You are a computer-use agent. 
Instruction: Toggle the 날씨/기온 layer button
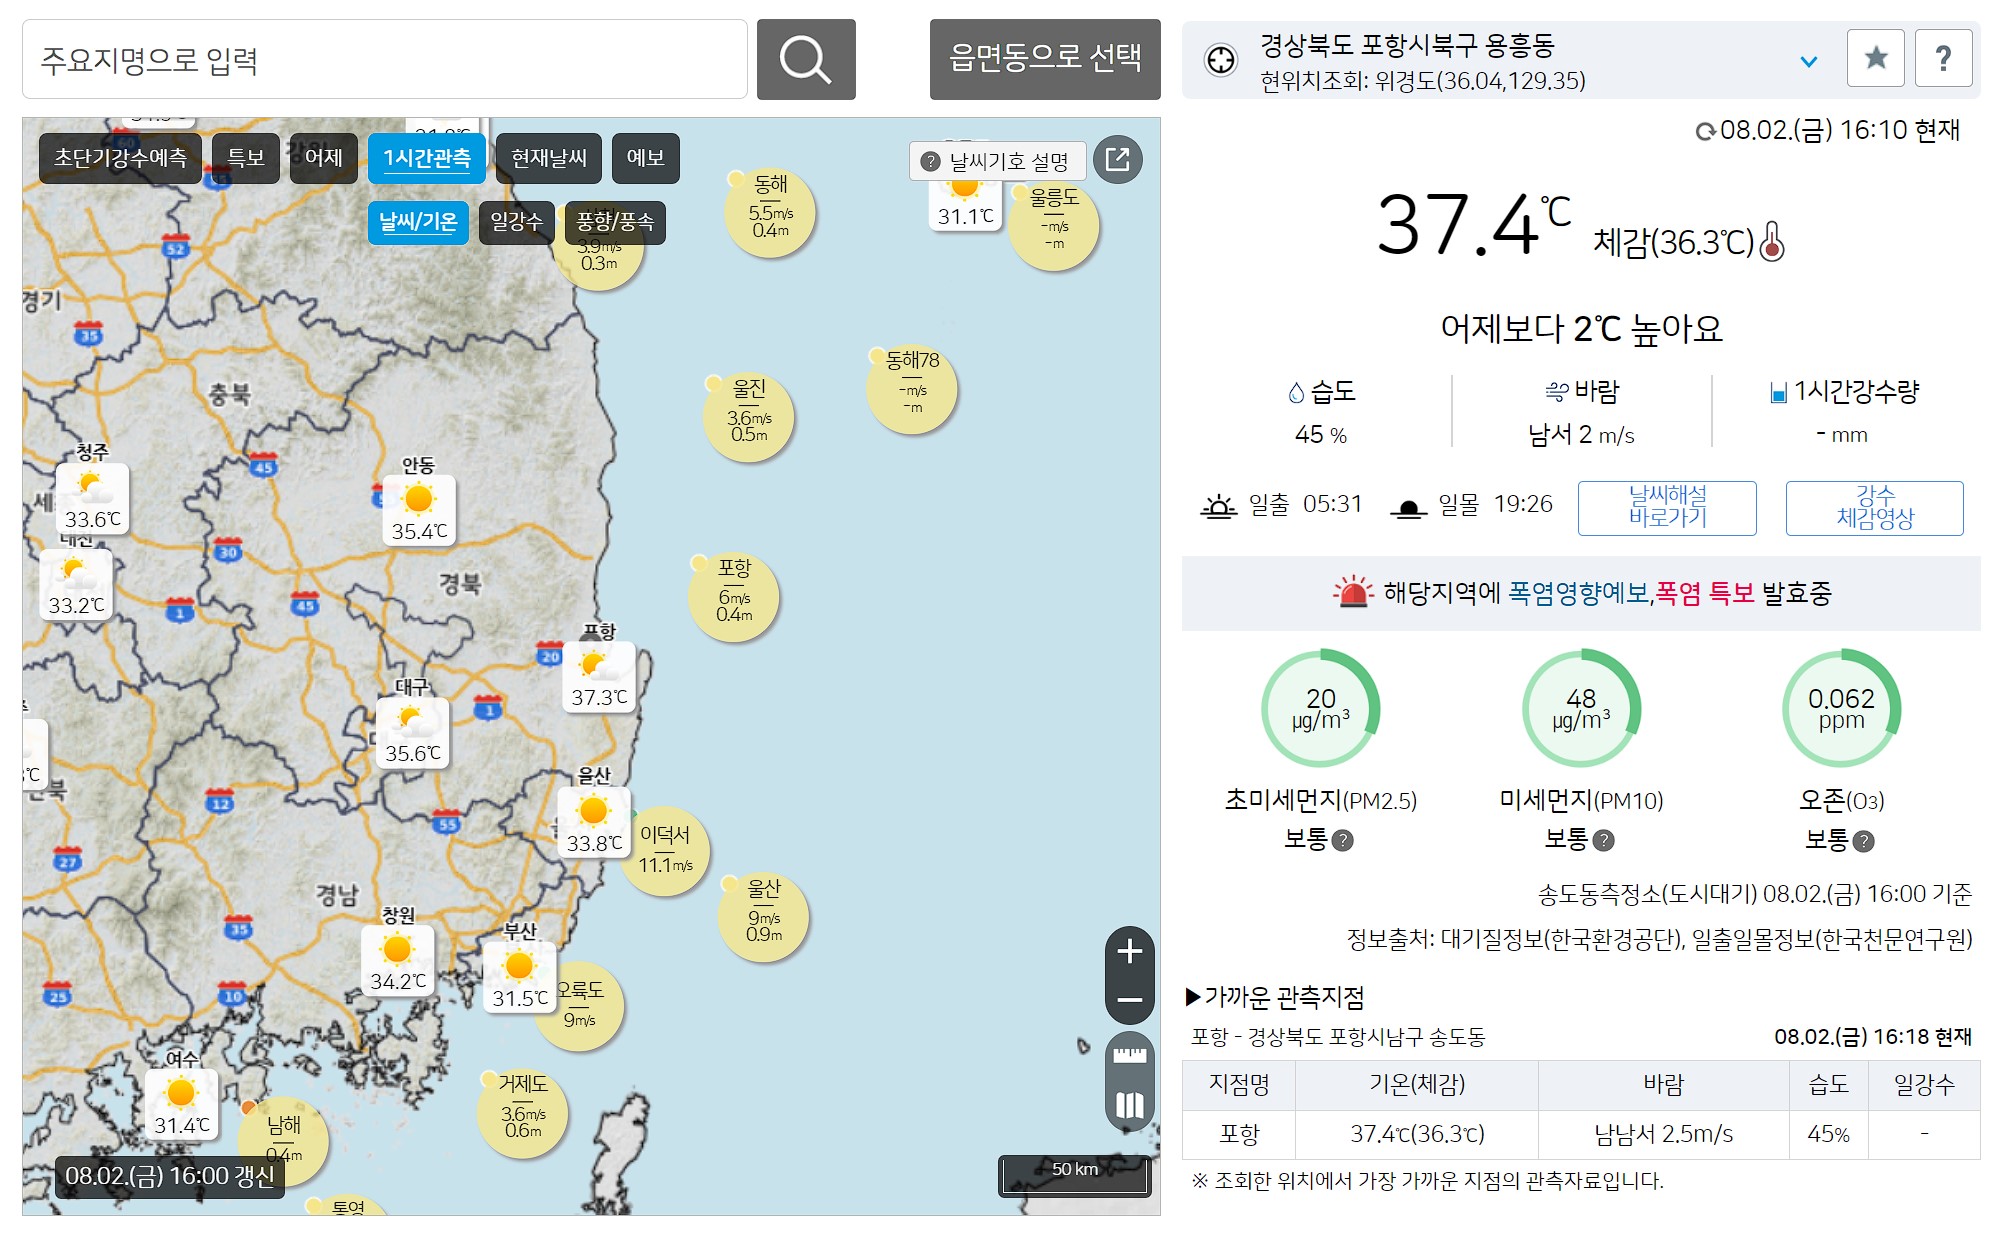(418, 222)
